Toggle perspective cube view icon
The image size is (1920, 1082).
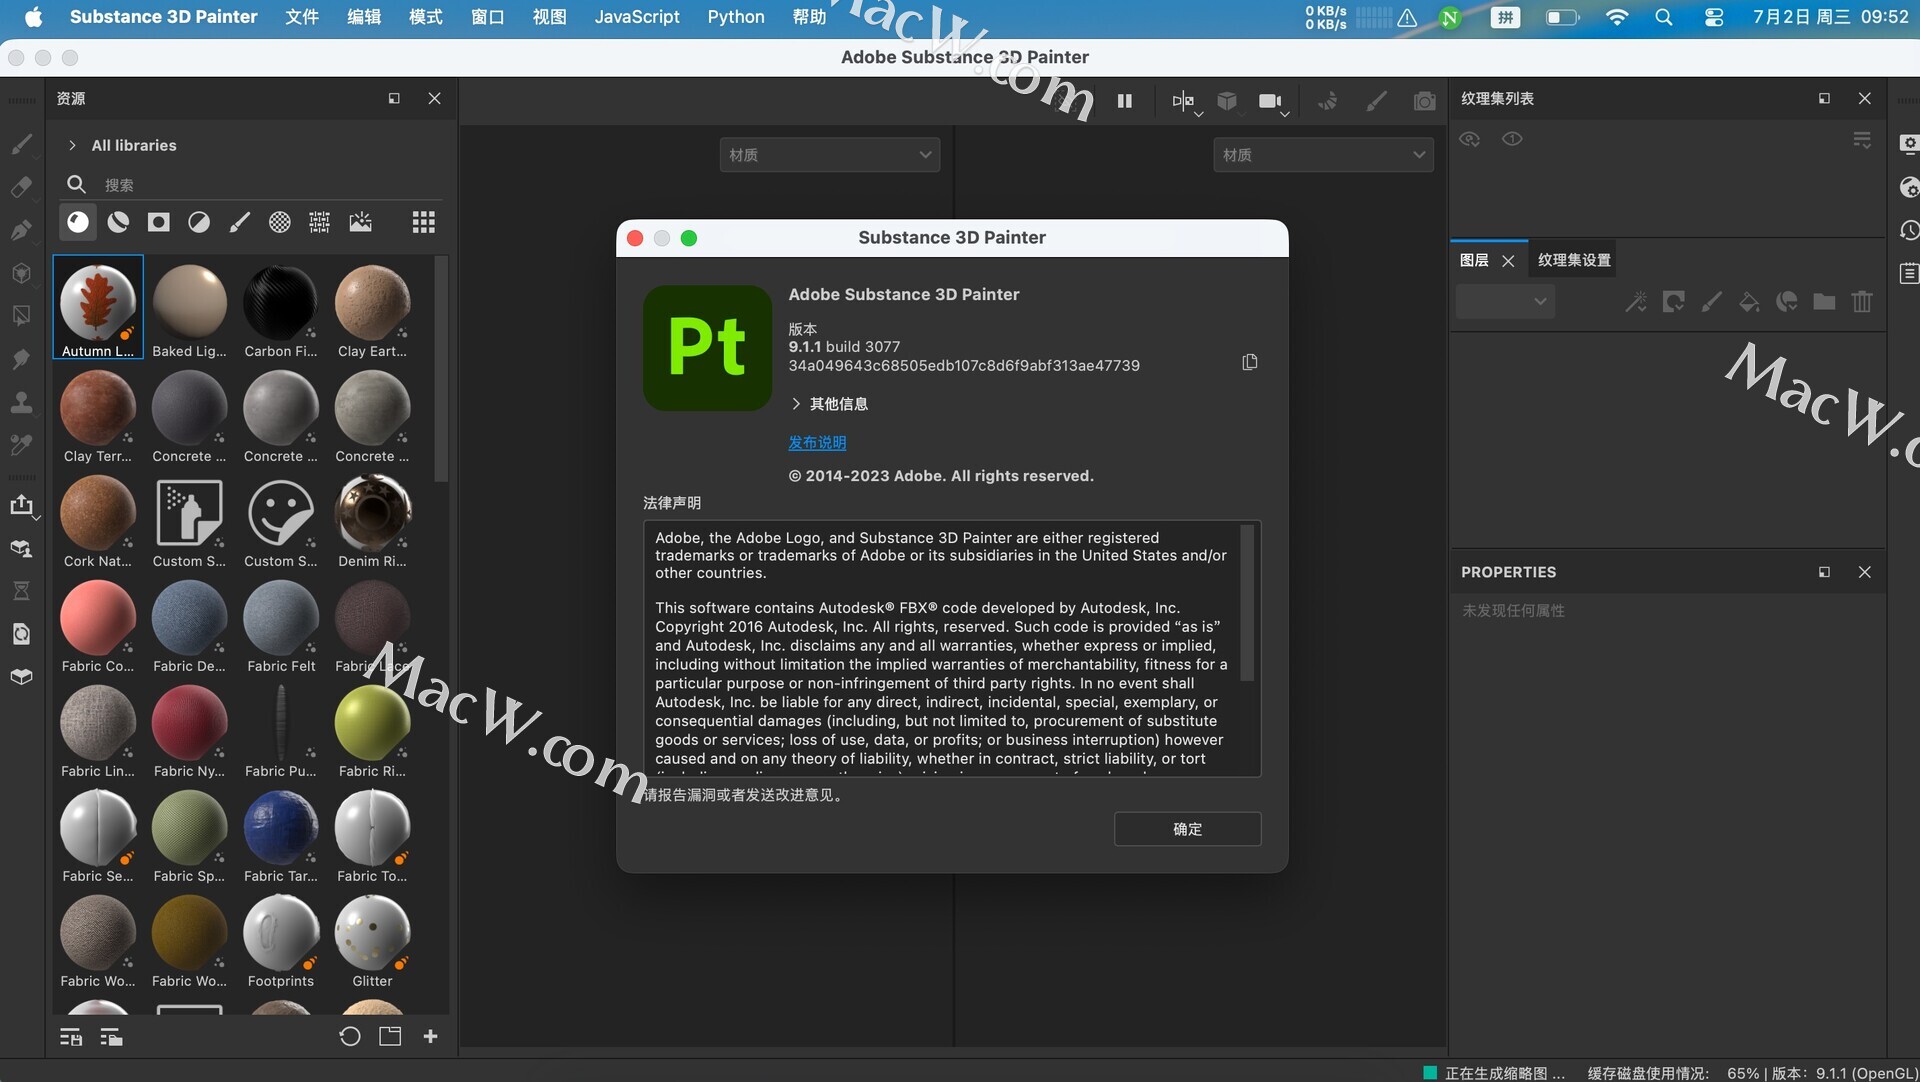coord(1227,101)
